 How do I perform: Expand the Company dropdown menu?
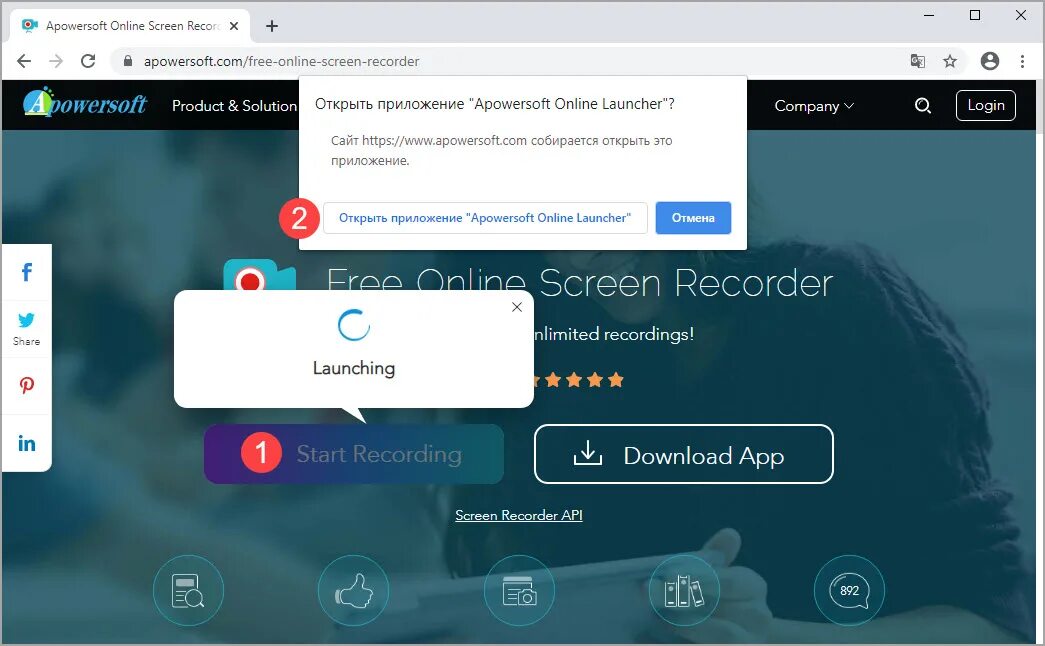click(814, 106)
